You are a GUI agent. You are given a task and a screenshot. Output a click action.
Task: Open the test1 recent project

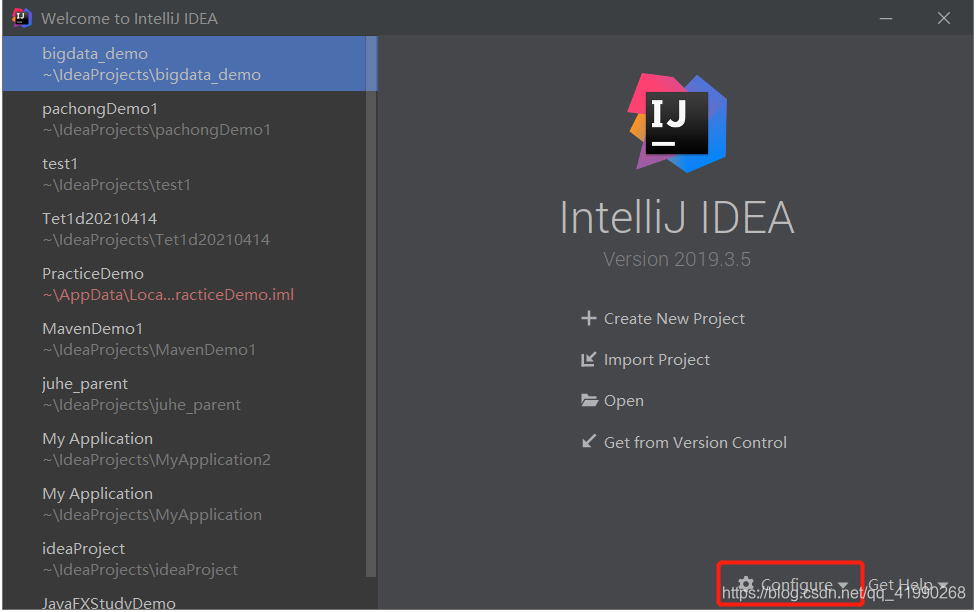click(x=185, y=174)
